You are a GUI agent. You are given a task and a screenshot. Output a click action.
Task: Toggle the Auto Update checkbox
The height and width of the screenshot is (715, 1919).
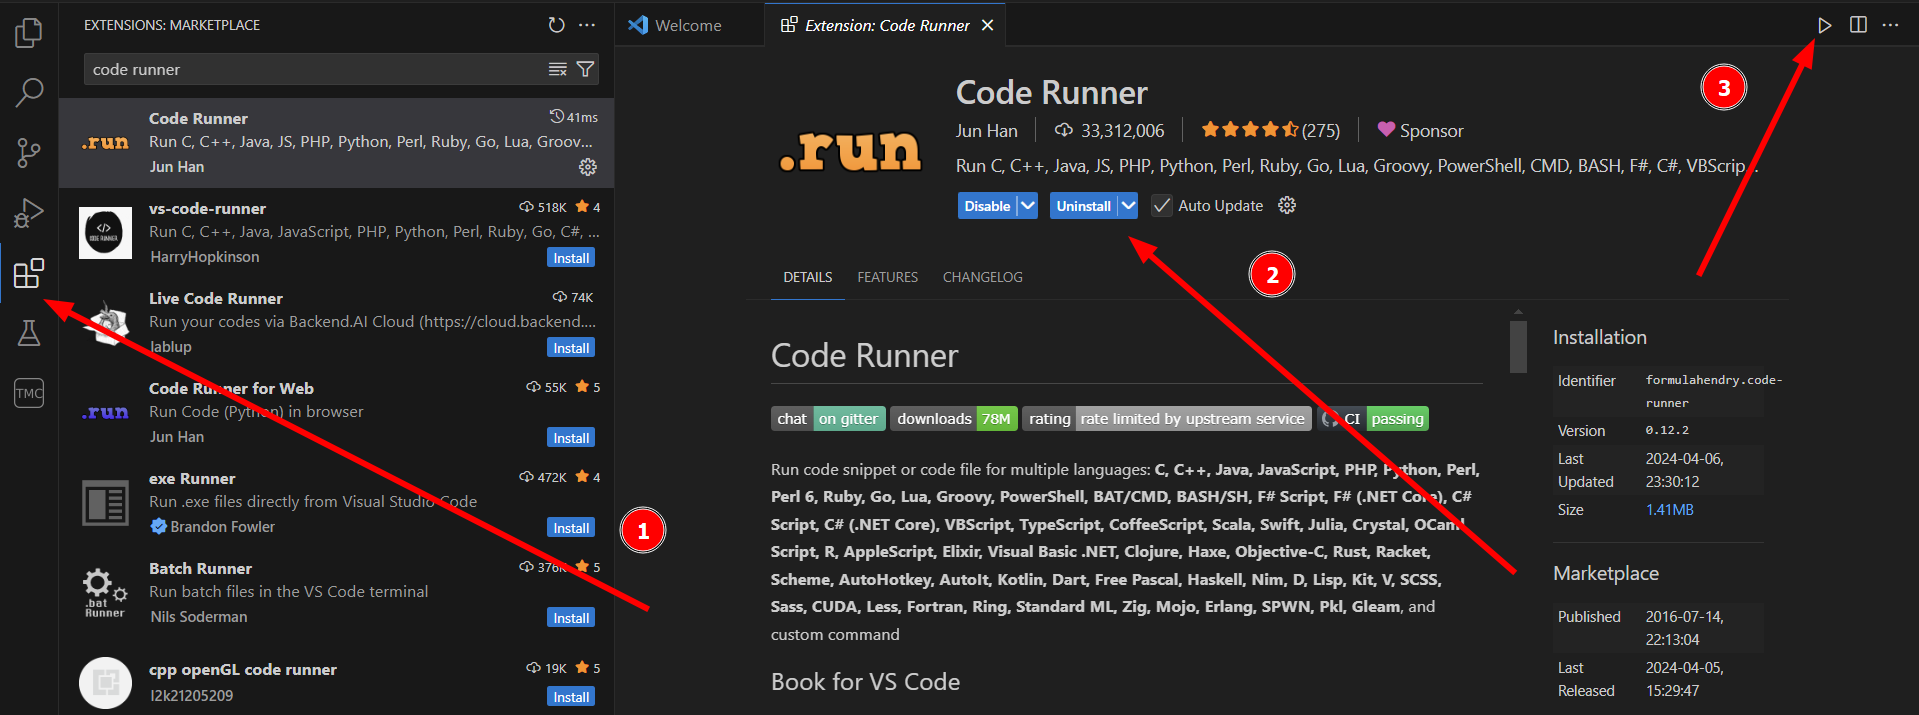coord(1161,206)
